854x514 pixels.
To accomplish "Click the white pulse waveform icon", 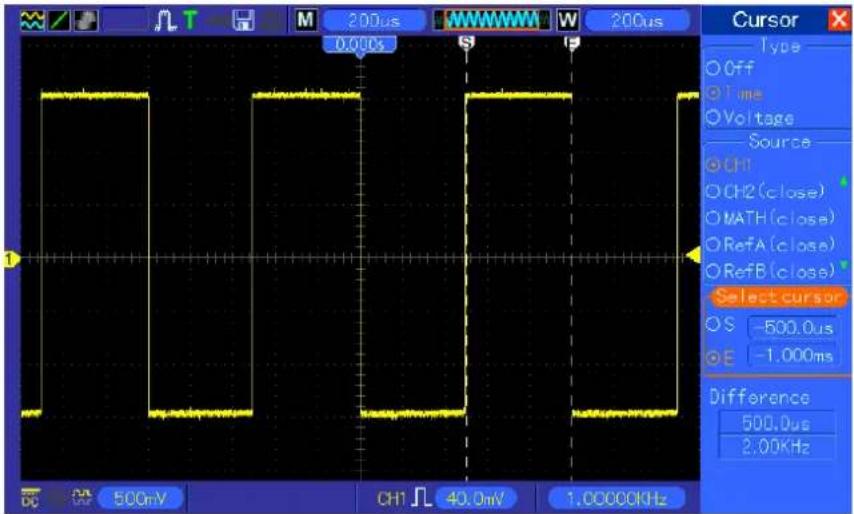I will [165, 21].
